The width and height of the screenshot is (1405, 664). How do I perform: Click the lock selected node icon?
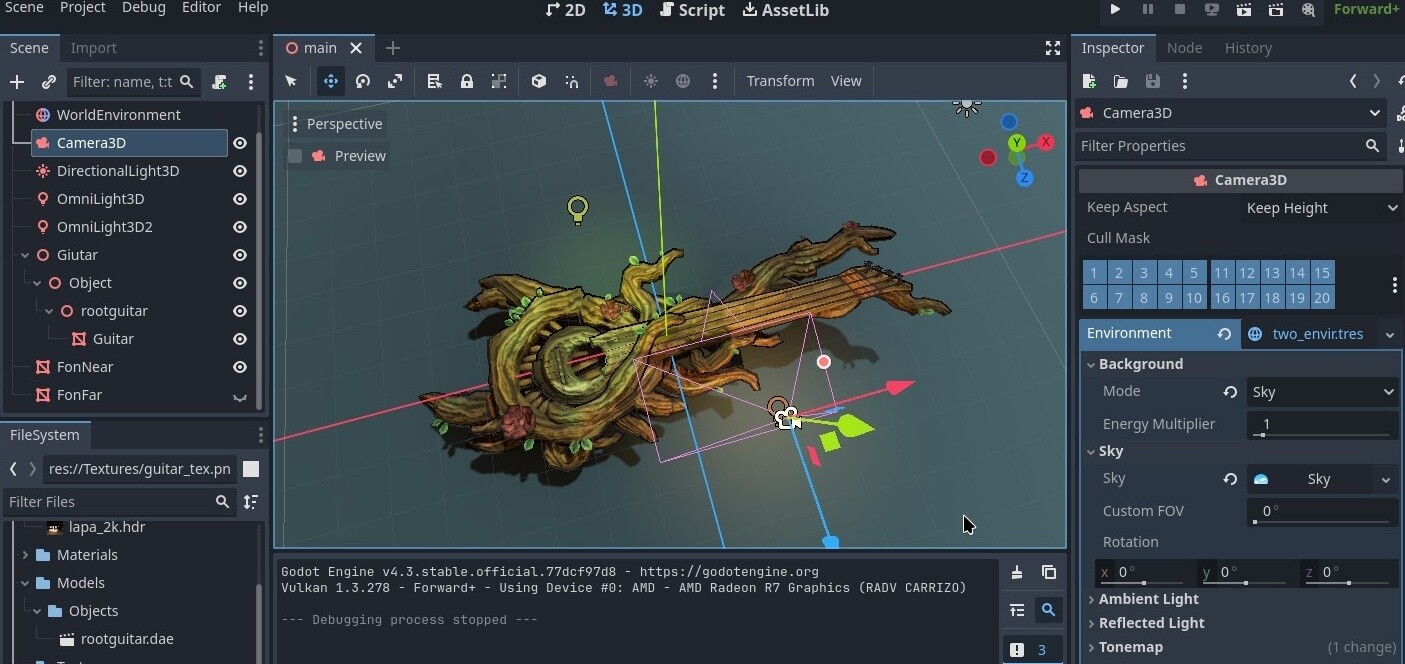tap(466, 81)
